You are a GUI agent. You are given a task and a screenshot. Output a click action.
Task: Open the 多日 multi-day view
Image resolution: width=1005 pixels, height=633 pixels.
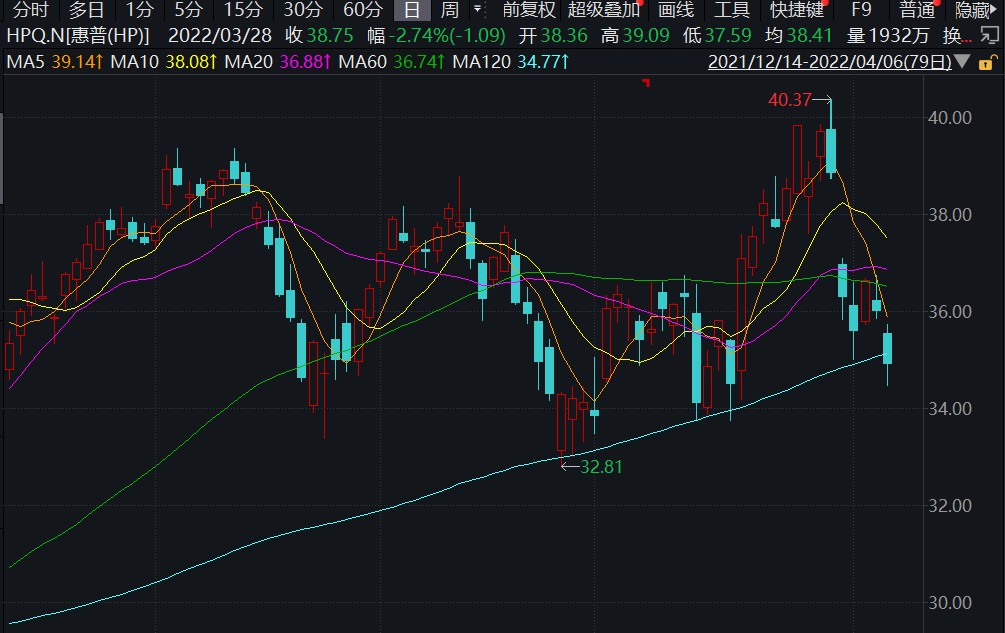coord(86,11)
